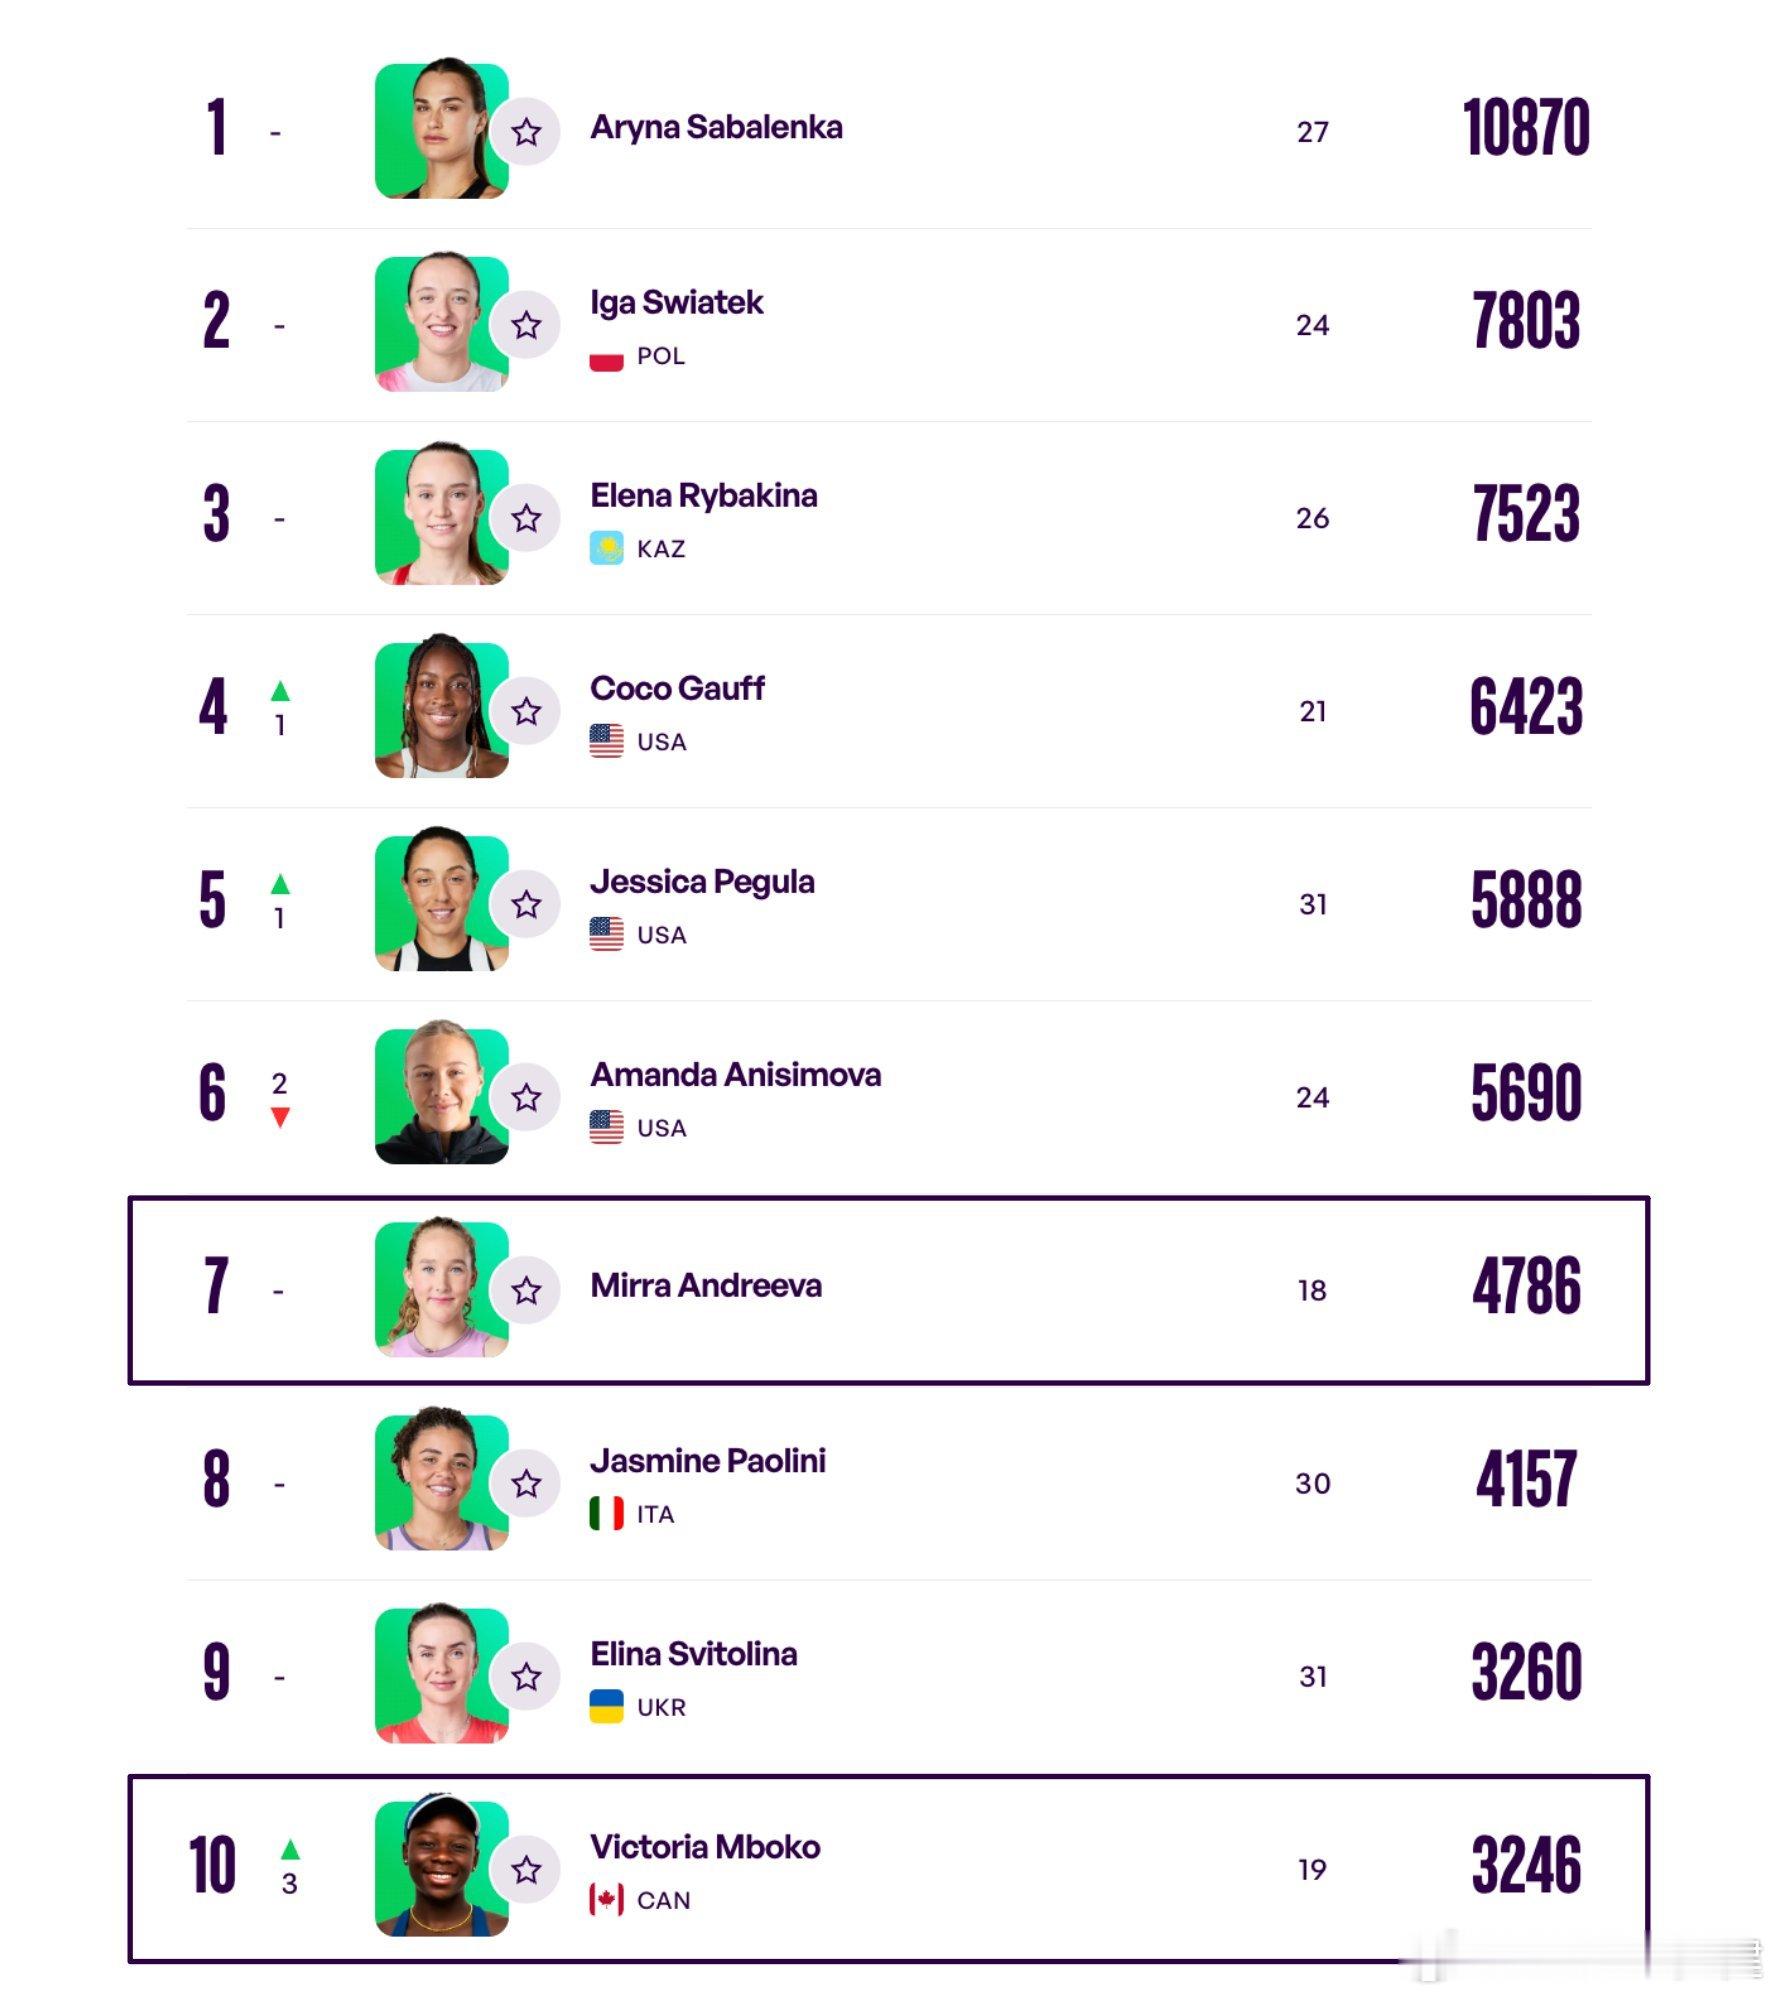The image size is (1778, 2000).
Task: Click the 10870 points value for Sabalenka
Action: (x=1525, y=128)
